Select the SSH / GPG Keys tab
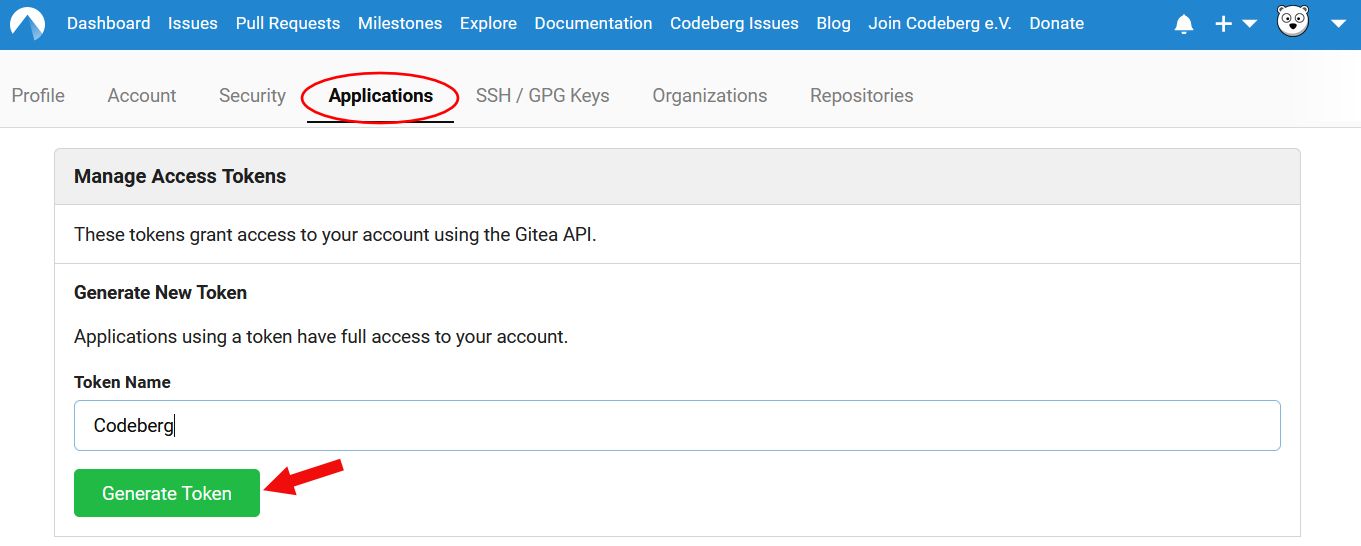Viewport: 1361px width, 546px height. point(542,96)
